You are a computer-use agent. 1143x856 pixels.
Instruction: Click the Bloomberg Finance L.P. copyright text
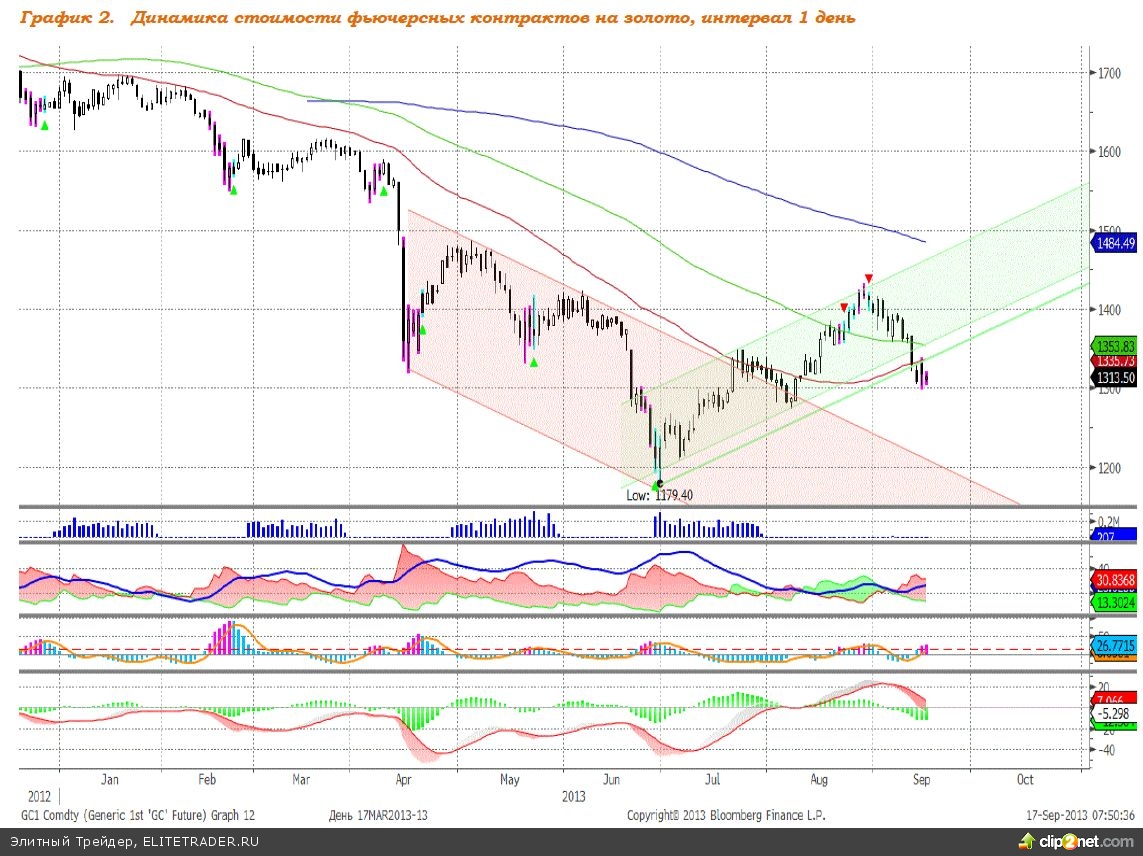(x=726, y=815)
